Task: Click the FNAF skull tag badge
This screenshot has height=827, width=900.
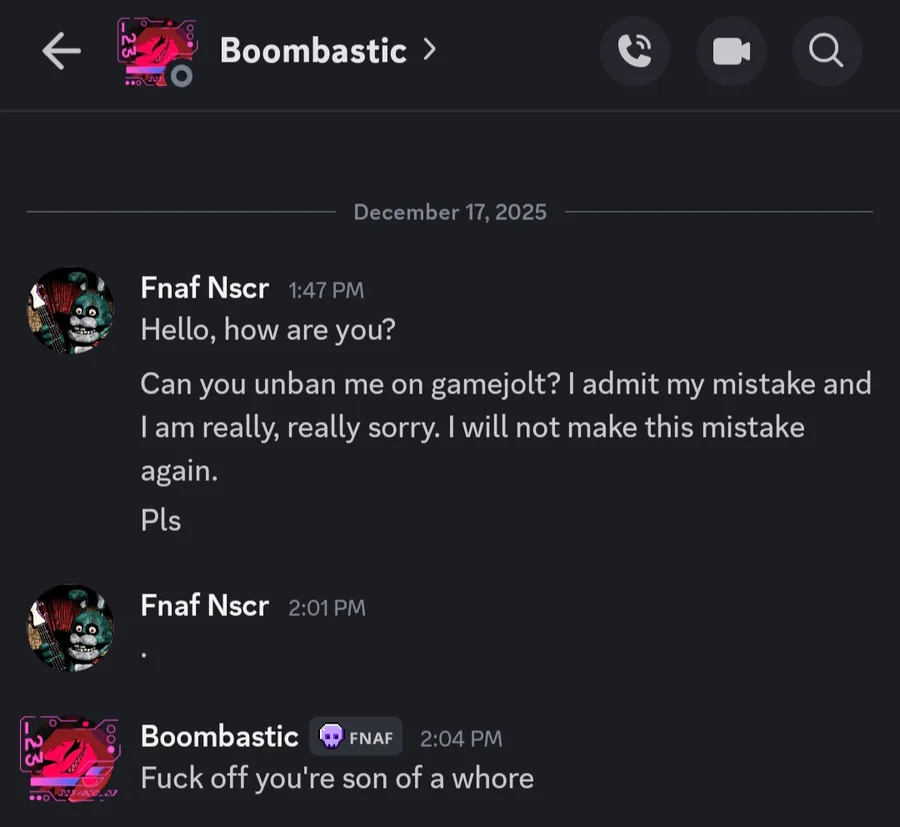Action: [x=355, y=738]
